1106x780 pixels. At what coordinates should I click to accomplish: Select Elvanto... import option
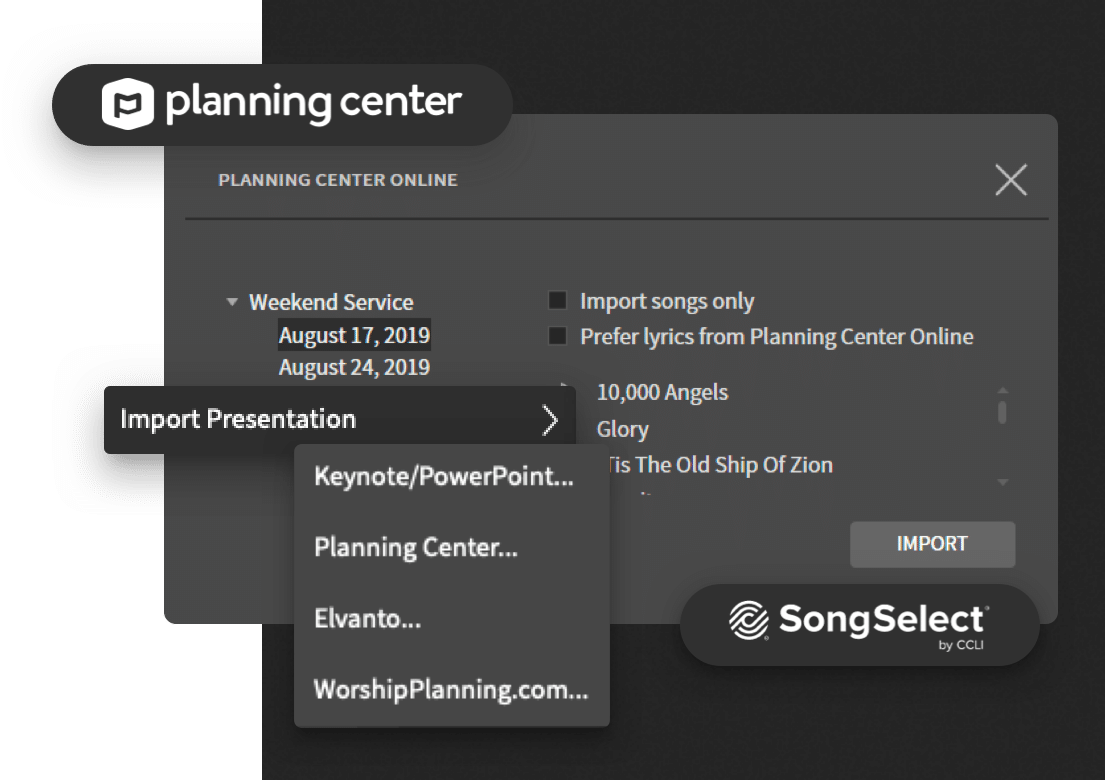coord(367,618)
